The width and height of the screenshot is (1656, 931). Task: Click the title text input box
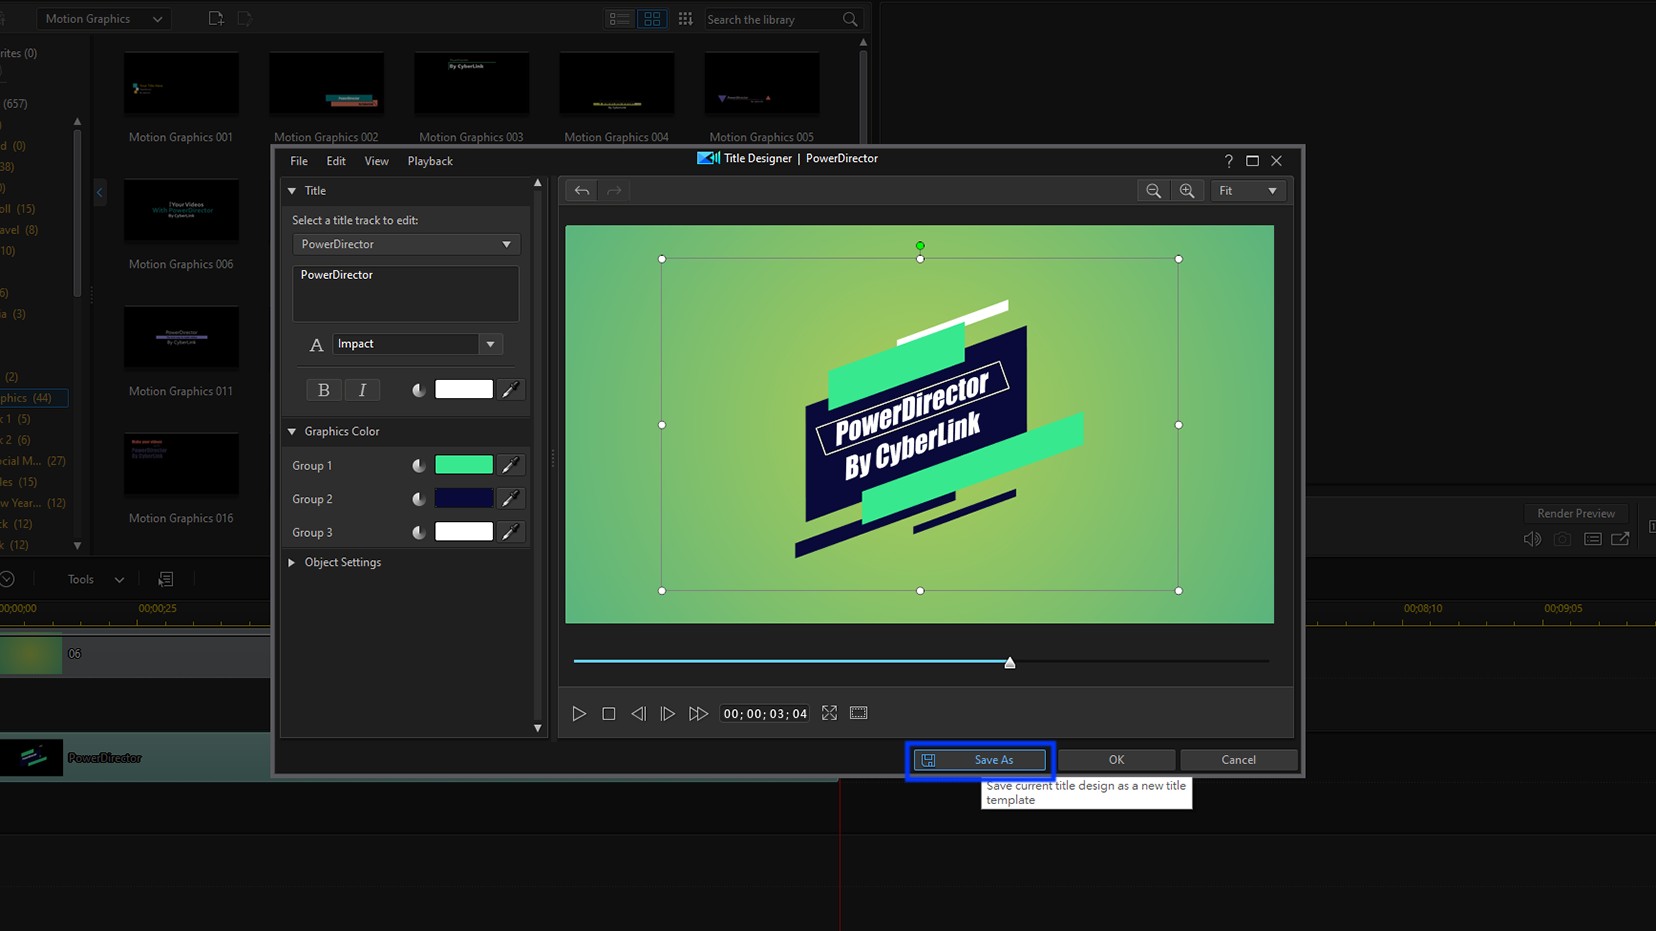405,293
